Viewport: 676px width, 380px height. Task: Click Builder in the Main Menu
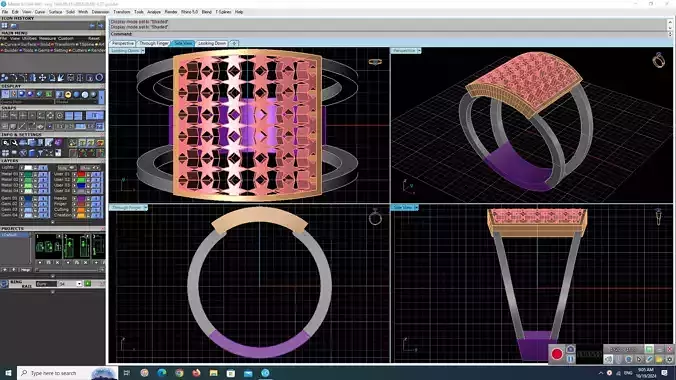(10, 50)
